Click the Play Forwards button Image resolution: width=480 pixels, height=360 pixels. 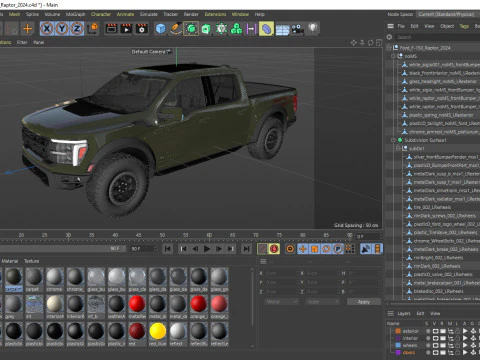207,249
